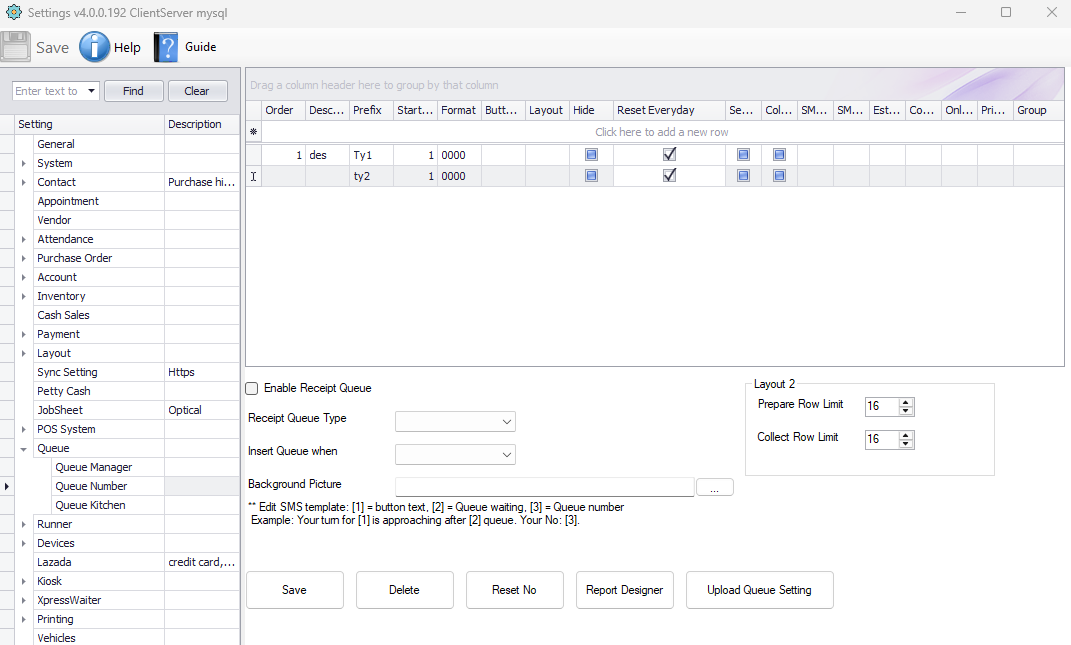Sort by the Order column header

(x=283, y=110)
